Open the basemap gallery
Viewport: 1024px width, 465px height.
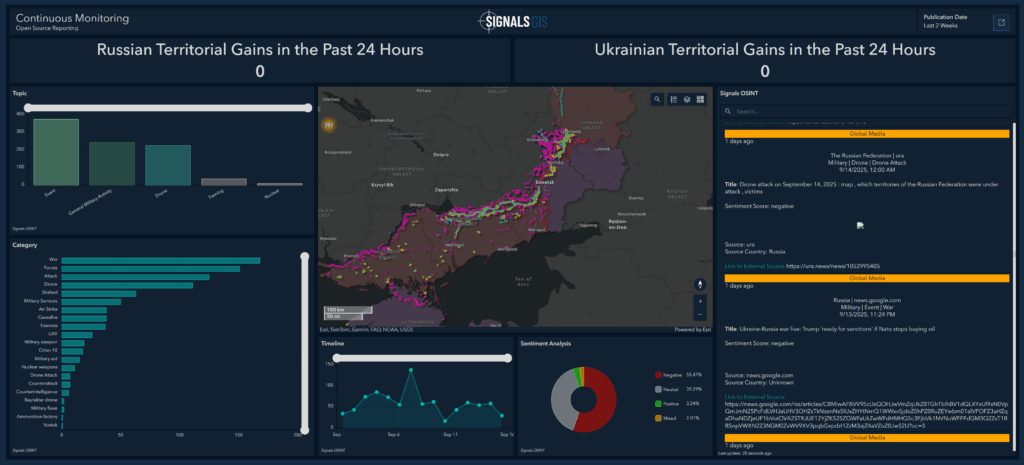(701, 99)
